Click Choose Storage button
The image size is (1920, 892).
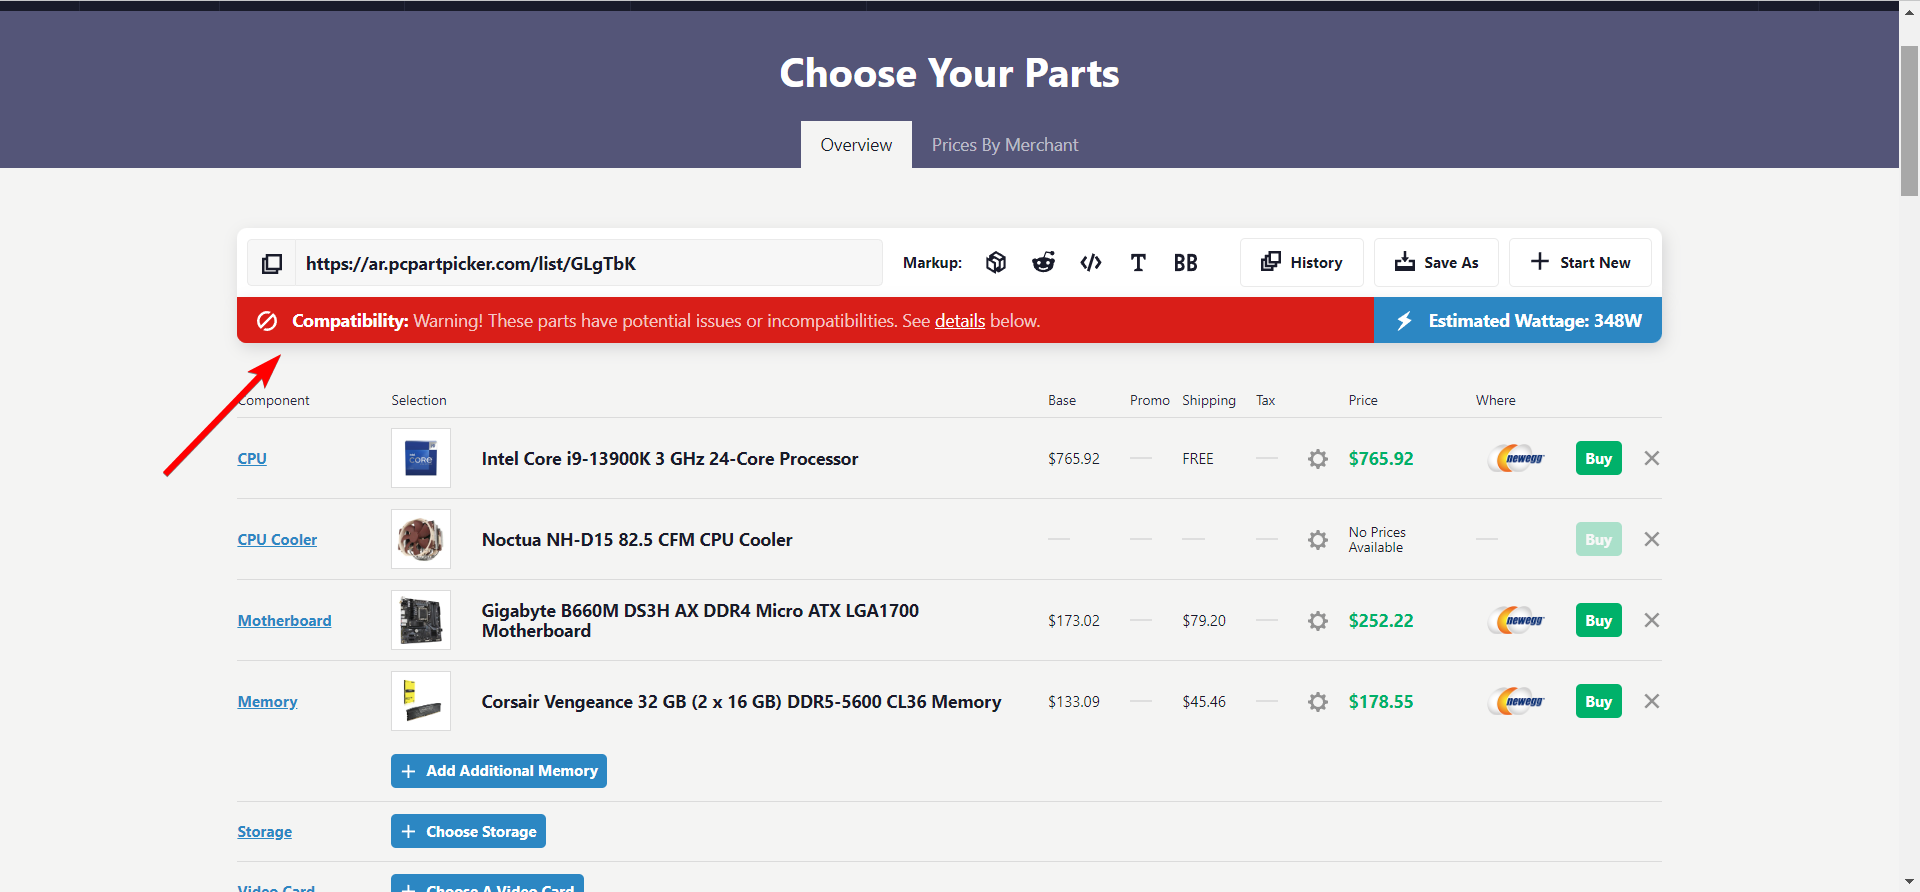click(x=468, y=831)
